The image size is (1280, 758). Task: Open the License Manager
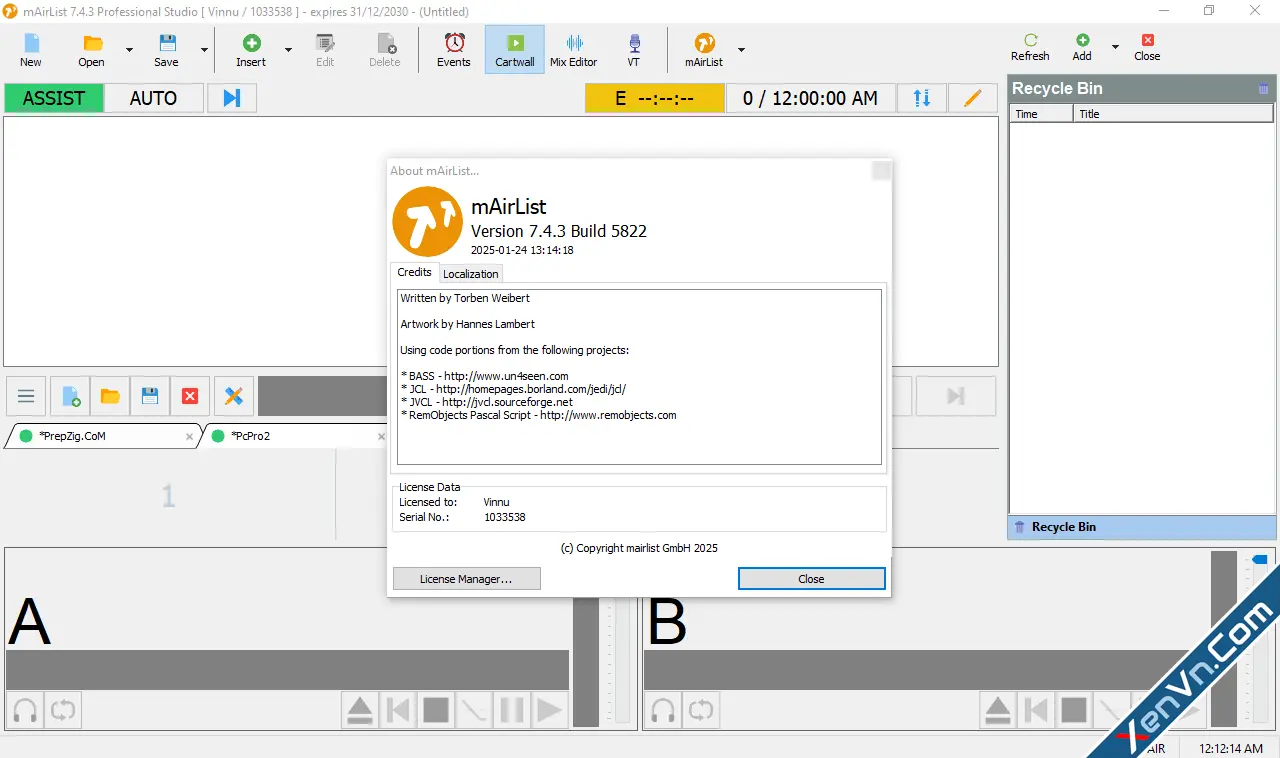pyautogui.click(x=466, y=579)
